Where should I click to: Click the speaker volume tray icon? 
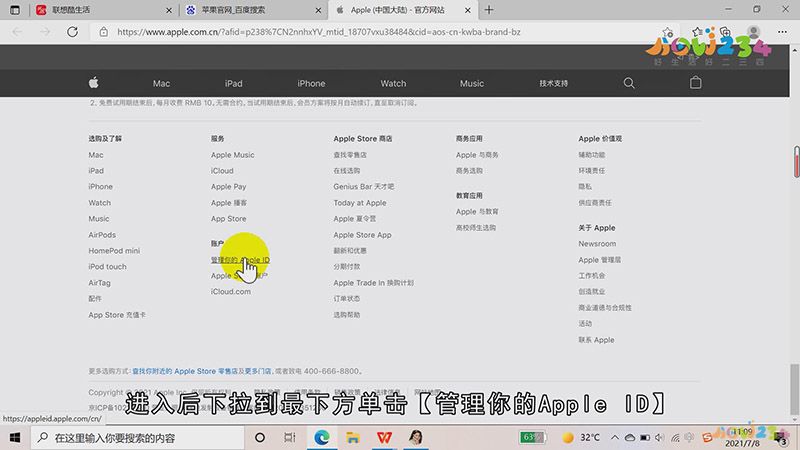pos(660,438)
